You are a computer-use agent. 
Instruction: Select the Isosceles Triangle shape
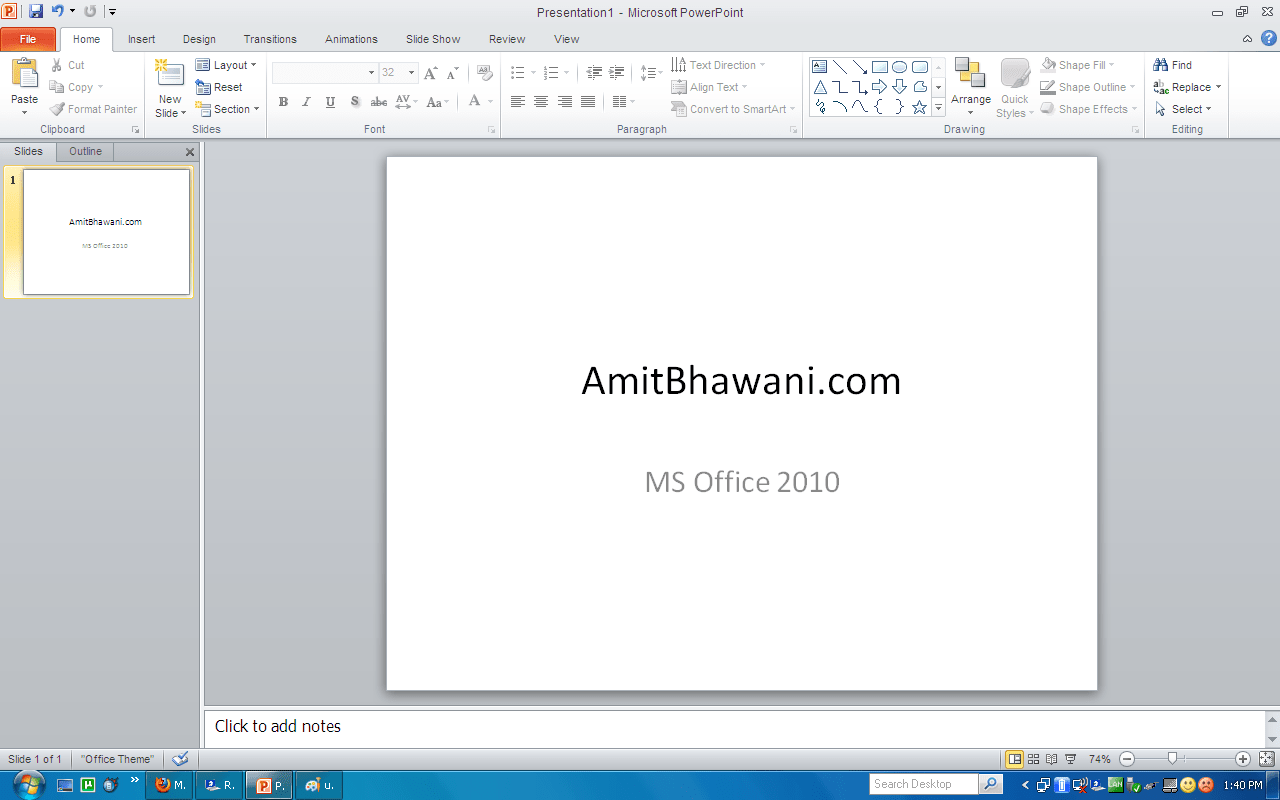click(820, 87)
